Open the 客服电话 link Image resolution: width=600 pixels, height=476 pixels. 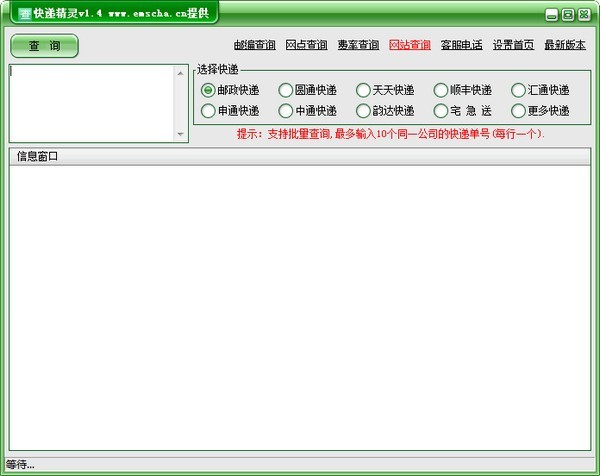(461, 45)
